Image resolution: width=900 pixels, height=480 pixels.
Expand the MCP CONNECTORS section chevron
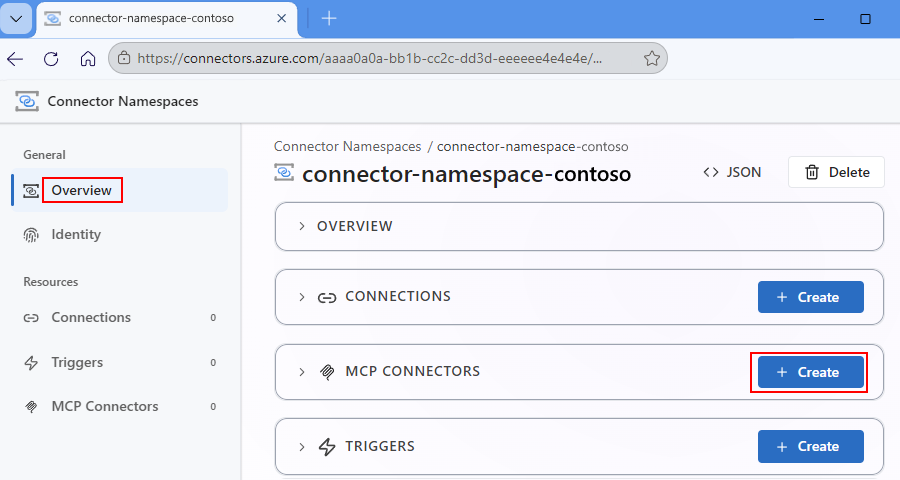pos(301,372)
